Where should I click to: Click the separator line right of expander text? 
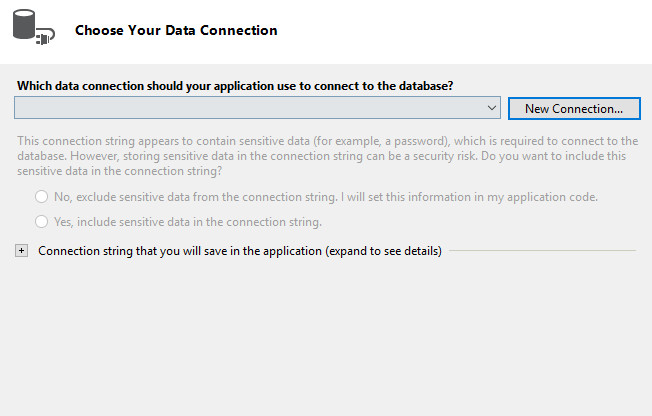(540, 251)
